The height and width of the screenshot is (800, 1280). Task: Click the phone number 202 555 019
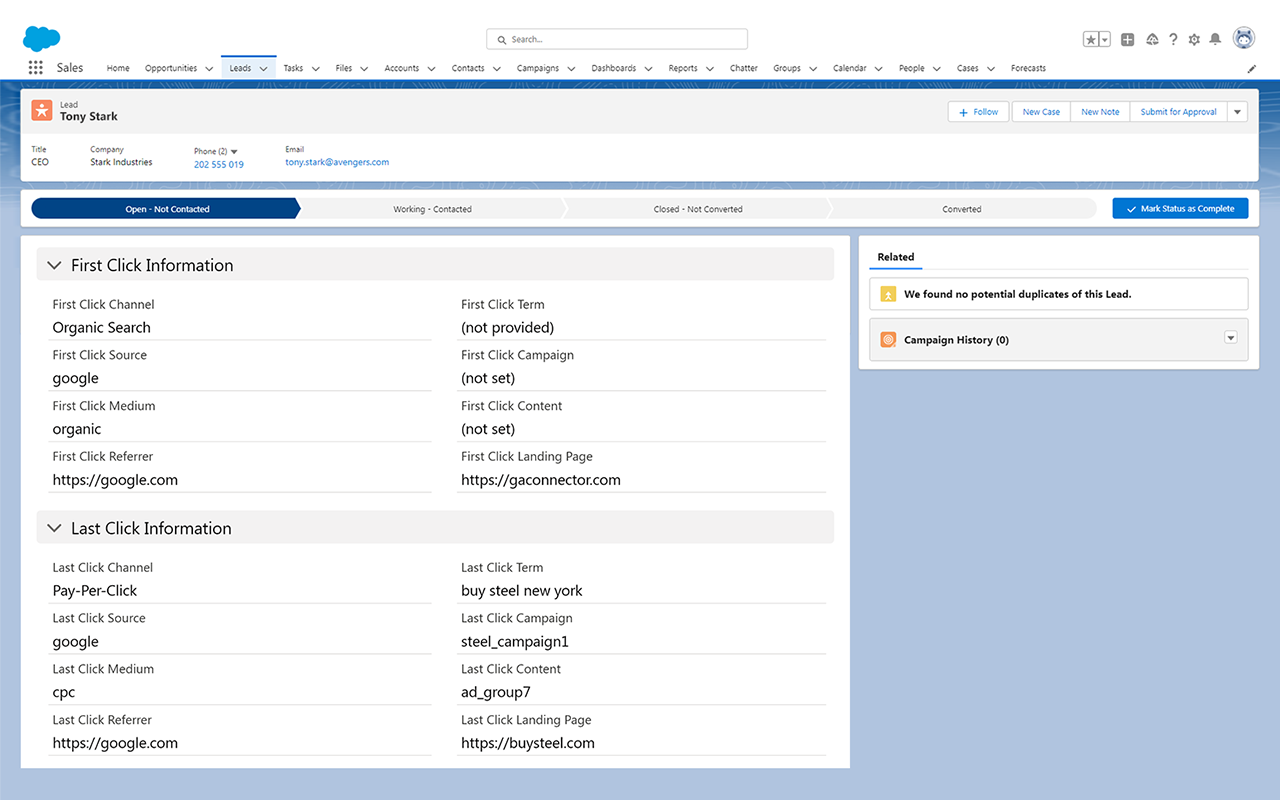(219, 164)
